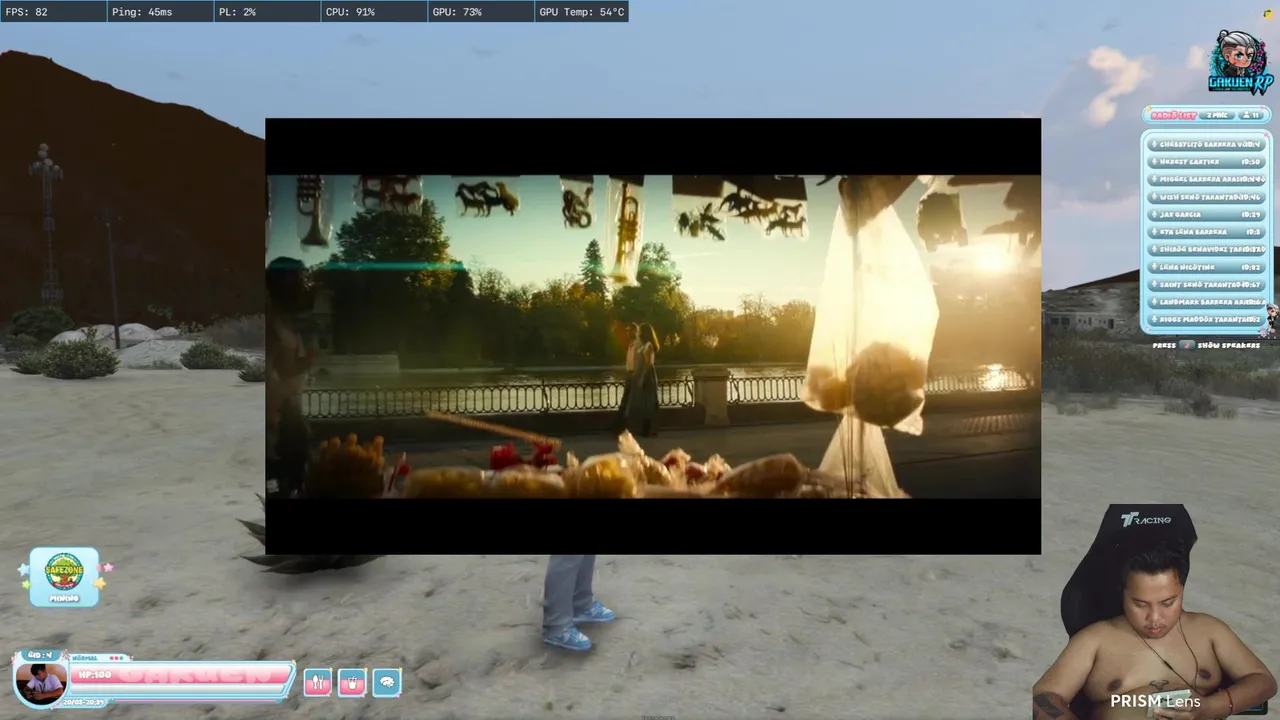The height and width of the screenshot is (720, 1280).
Task: Click the thirst drink cup status icon
Action: point(352,682)
